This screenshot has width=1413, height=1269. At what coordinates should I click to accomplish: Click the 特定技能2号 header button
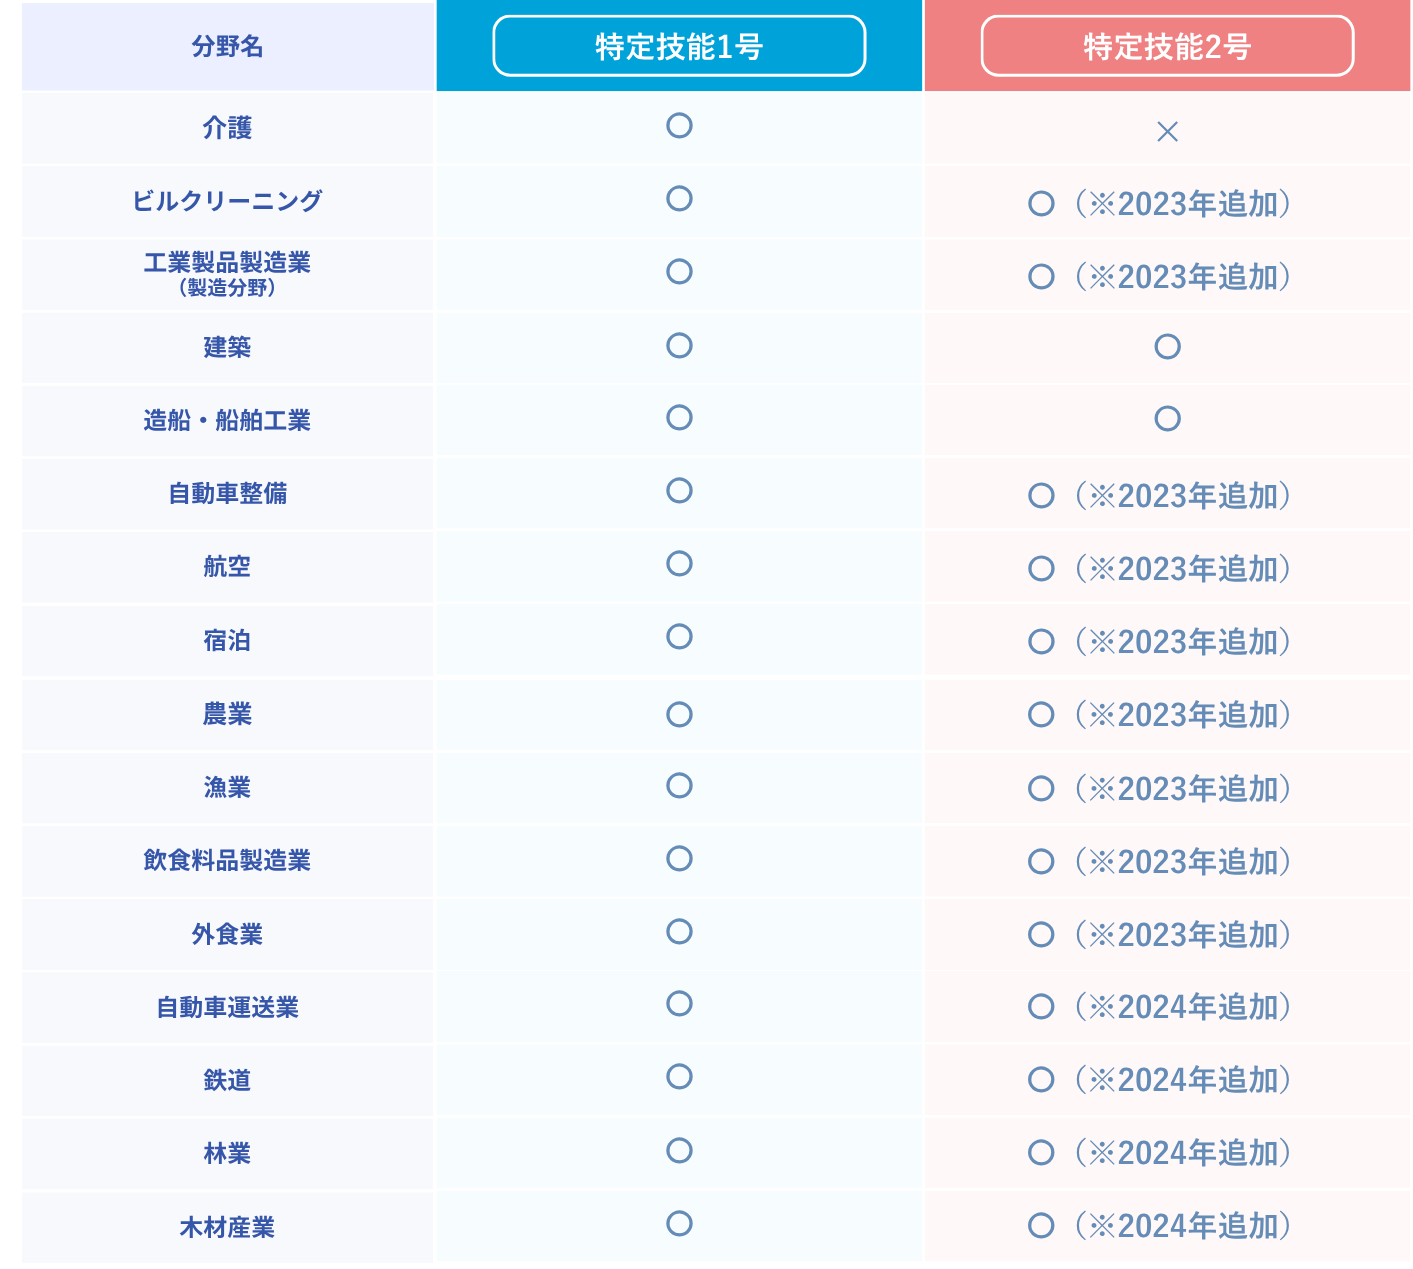1167,46
